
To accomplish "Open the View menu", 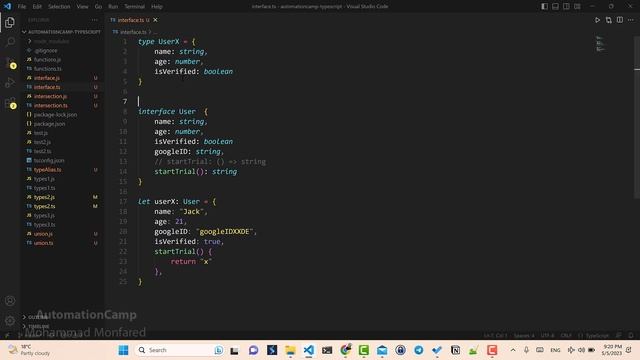I will click(82, 7).
